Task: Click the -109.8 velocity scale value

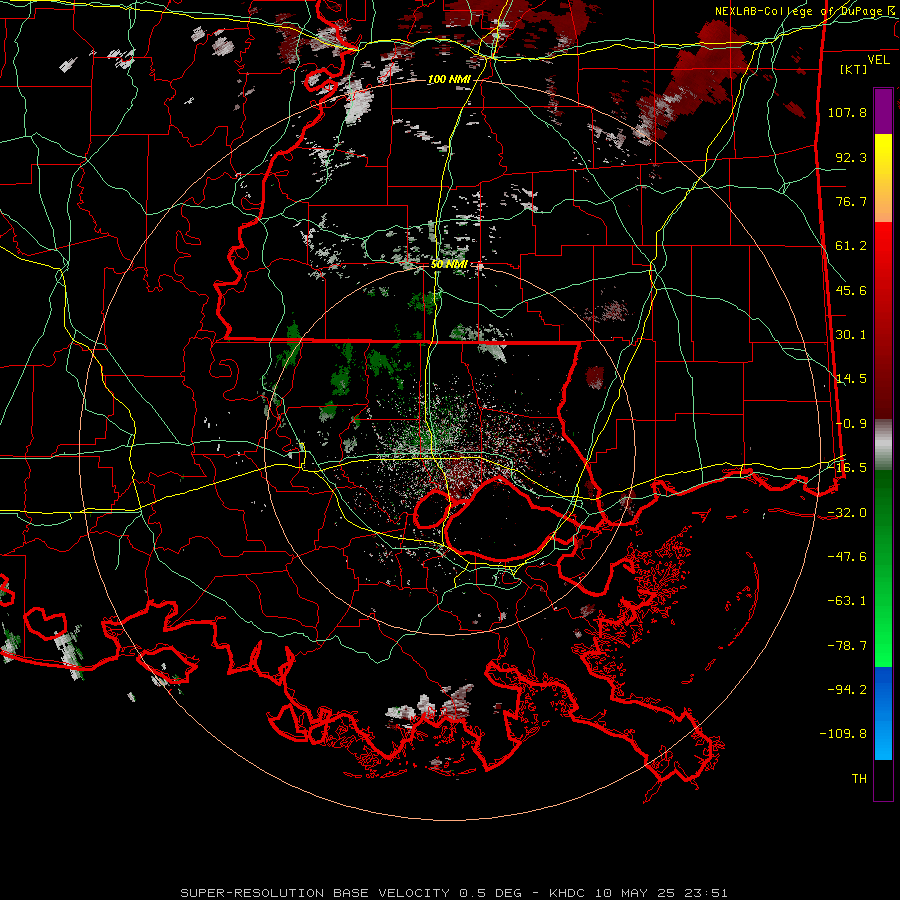Action: [x=843, y=734]
